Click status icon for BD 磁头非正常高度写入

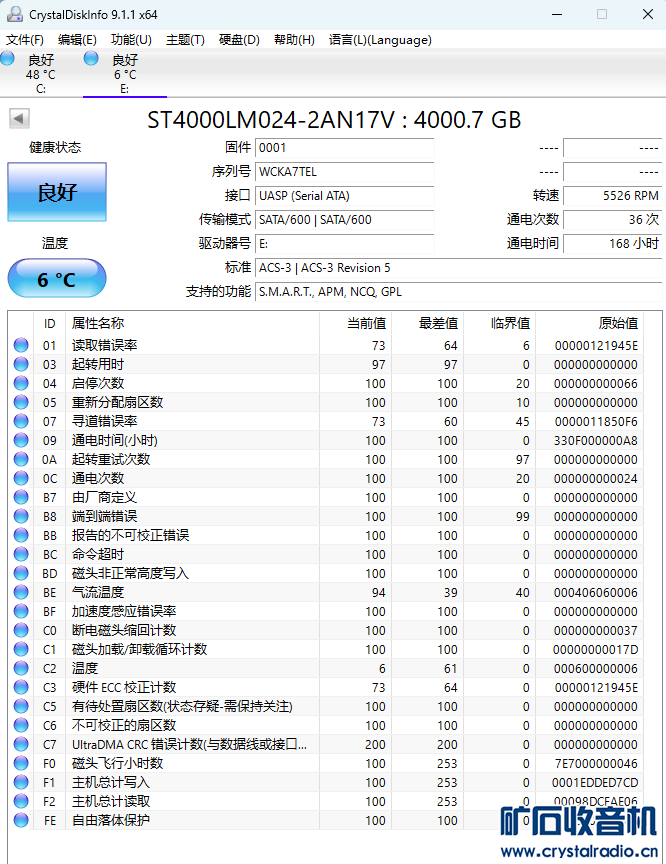tap(21, 573)
